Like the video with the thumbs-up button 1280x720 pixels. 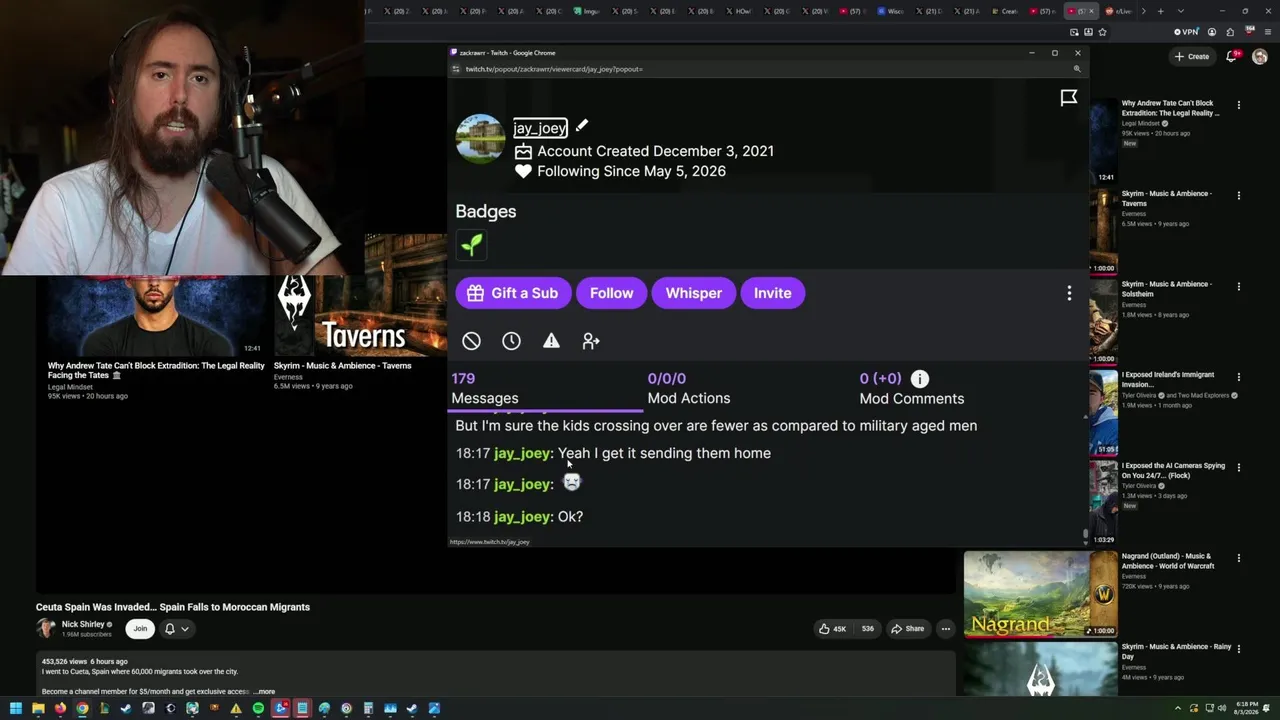833,629
